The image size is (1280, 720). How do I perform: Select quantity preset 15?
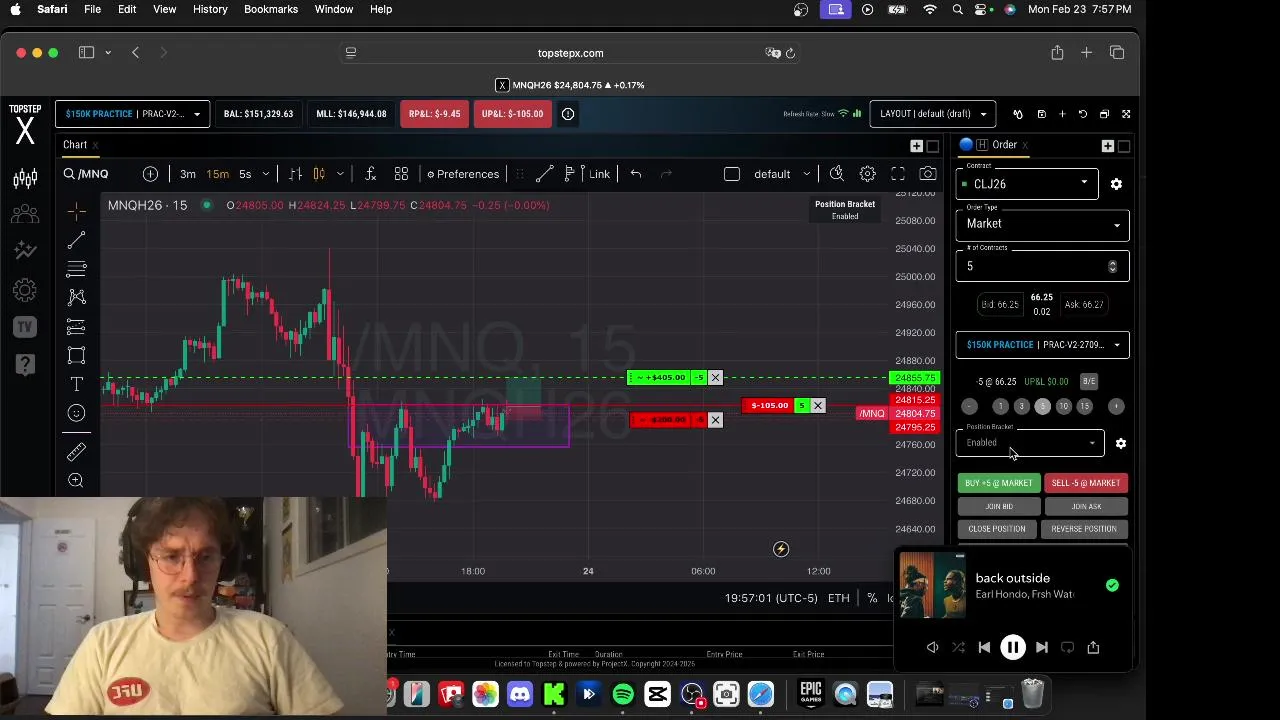tap(1084, 406)
